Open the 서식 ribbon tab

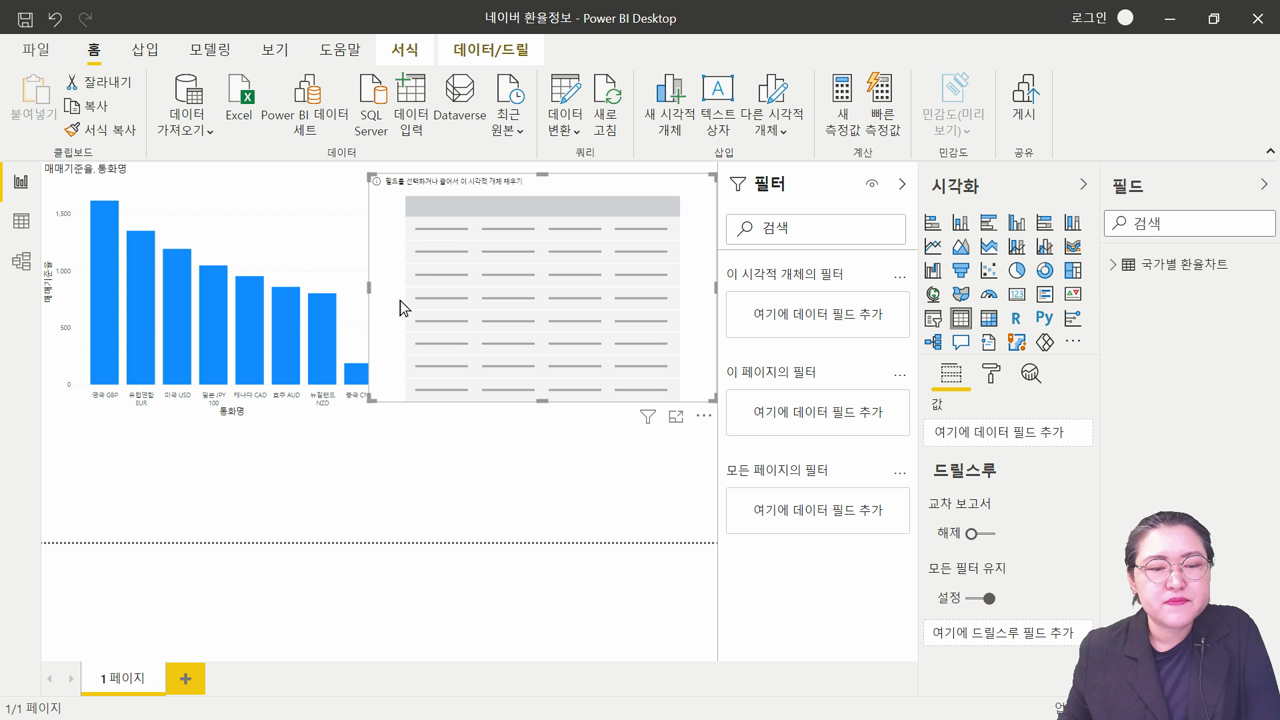tap(405, 49)
